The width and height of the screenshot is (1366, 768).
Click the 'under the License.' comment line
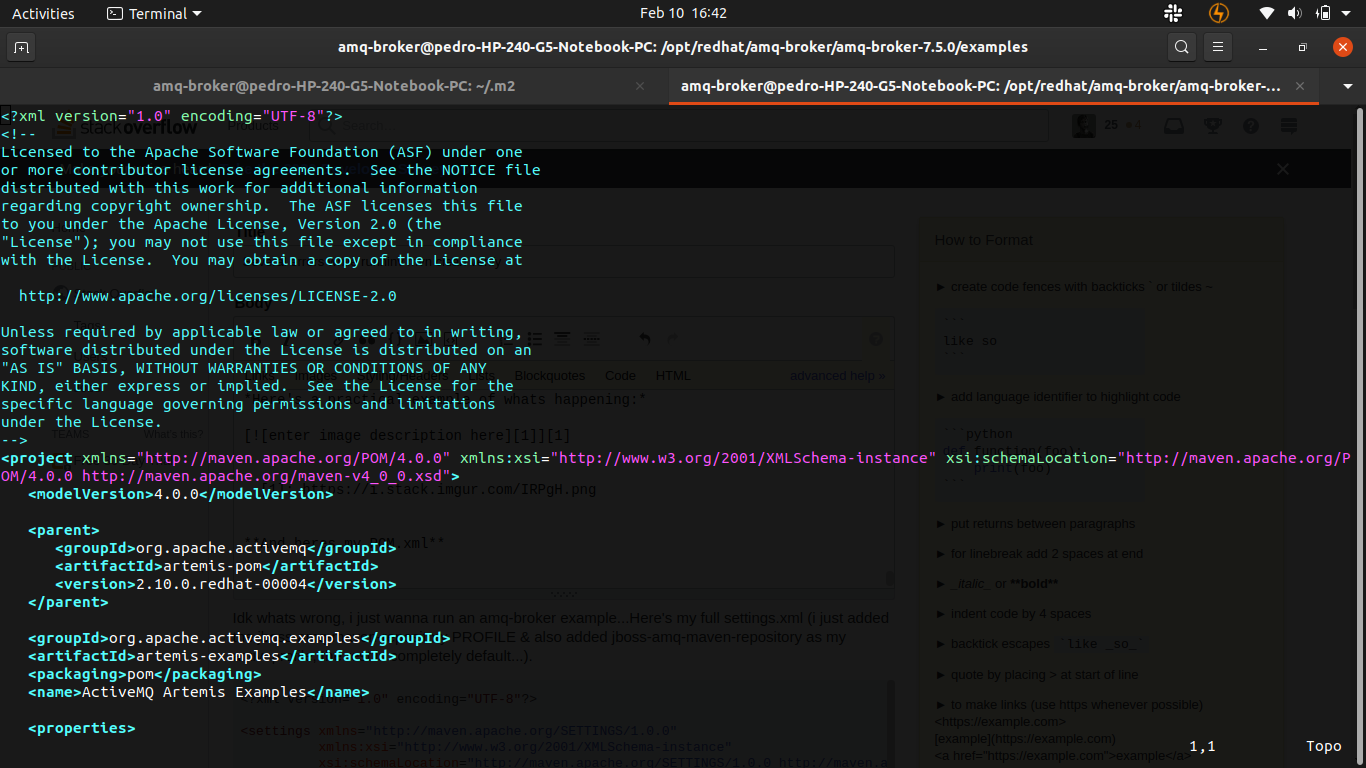tap(82, 422)
